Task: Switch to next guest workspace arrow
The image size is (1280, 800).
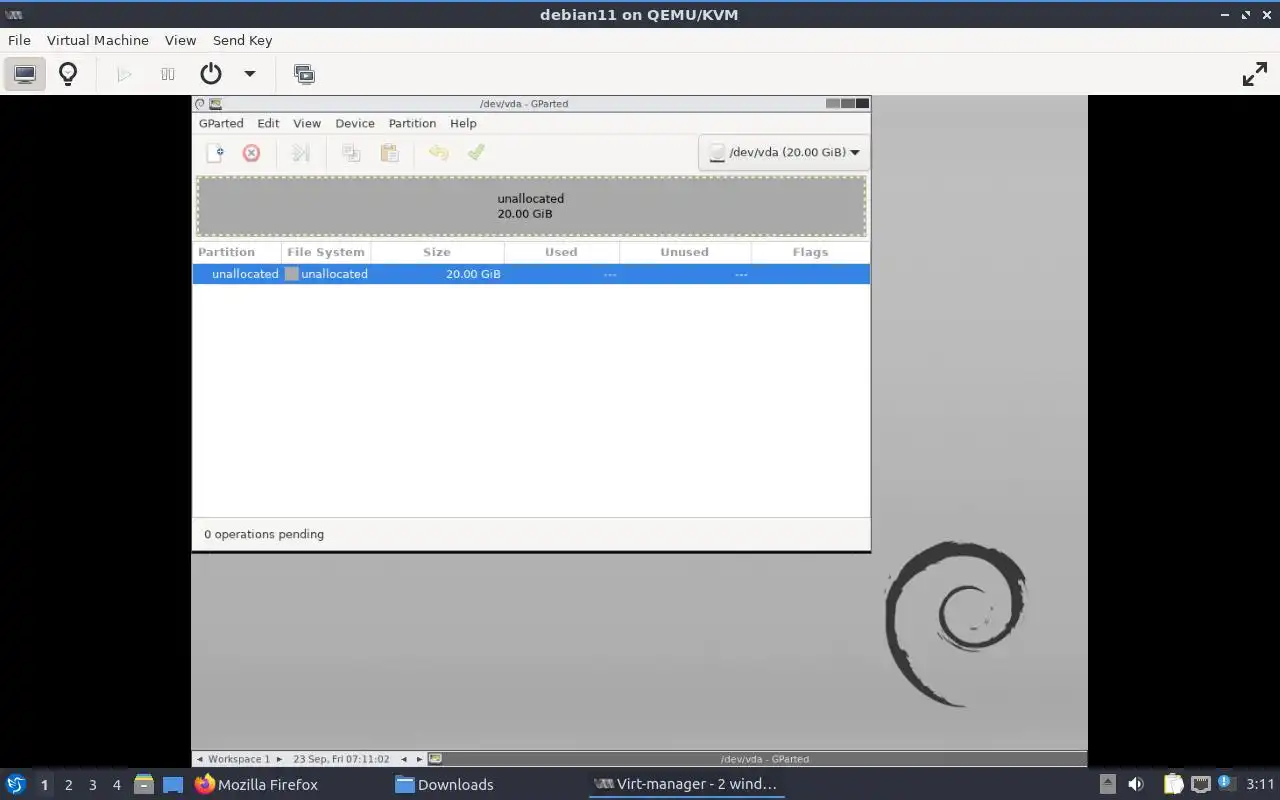Action: [x=279, y=759]
